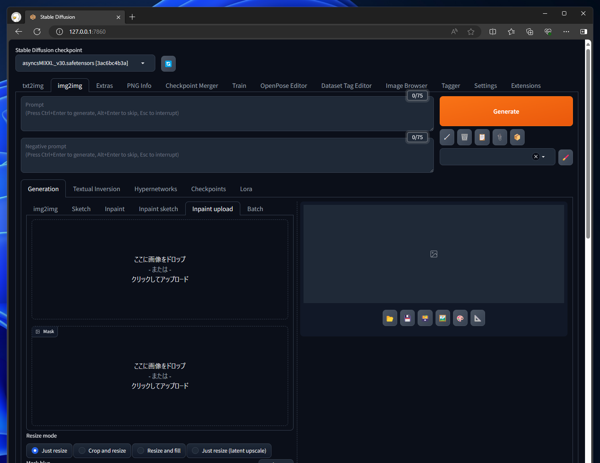Select the Batch sub-tab
600x463 pixels.
255,209
